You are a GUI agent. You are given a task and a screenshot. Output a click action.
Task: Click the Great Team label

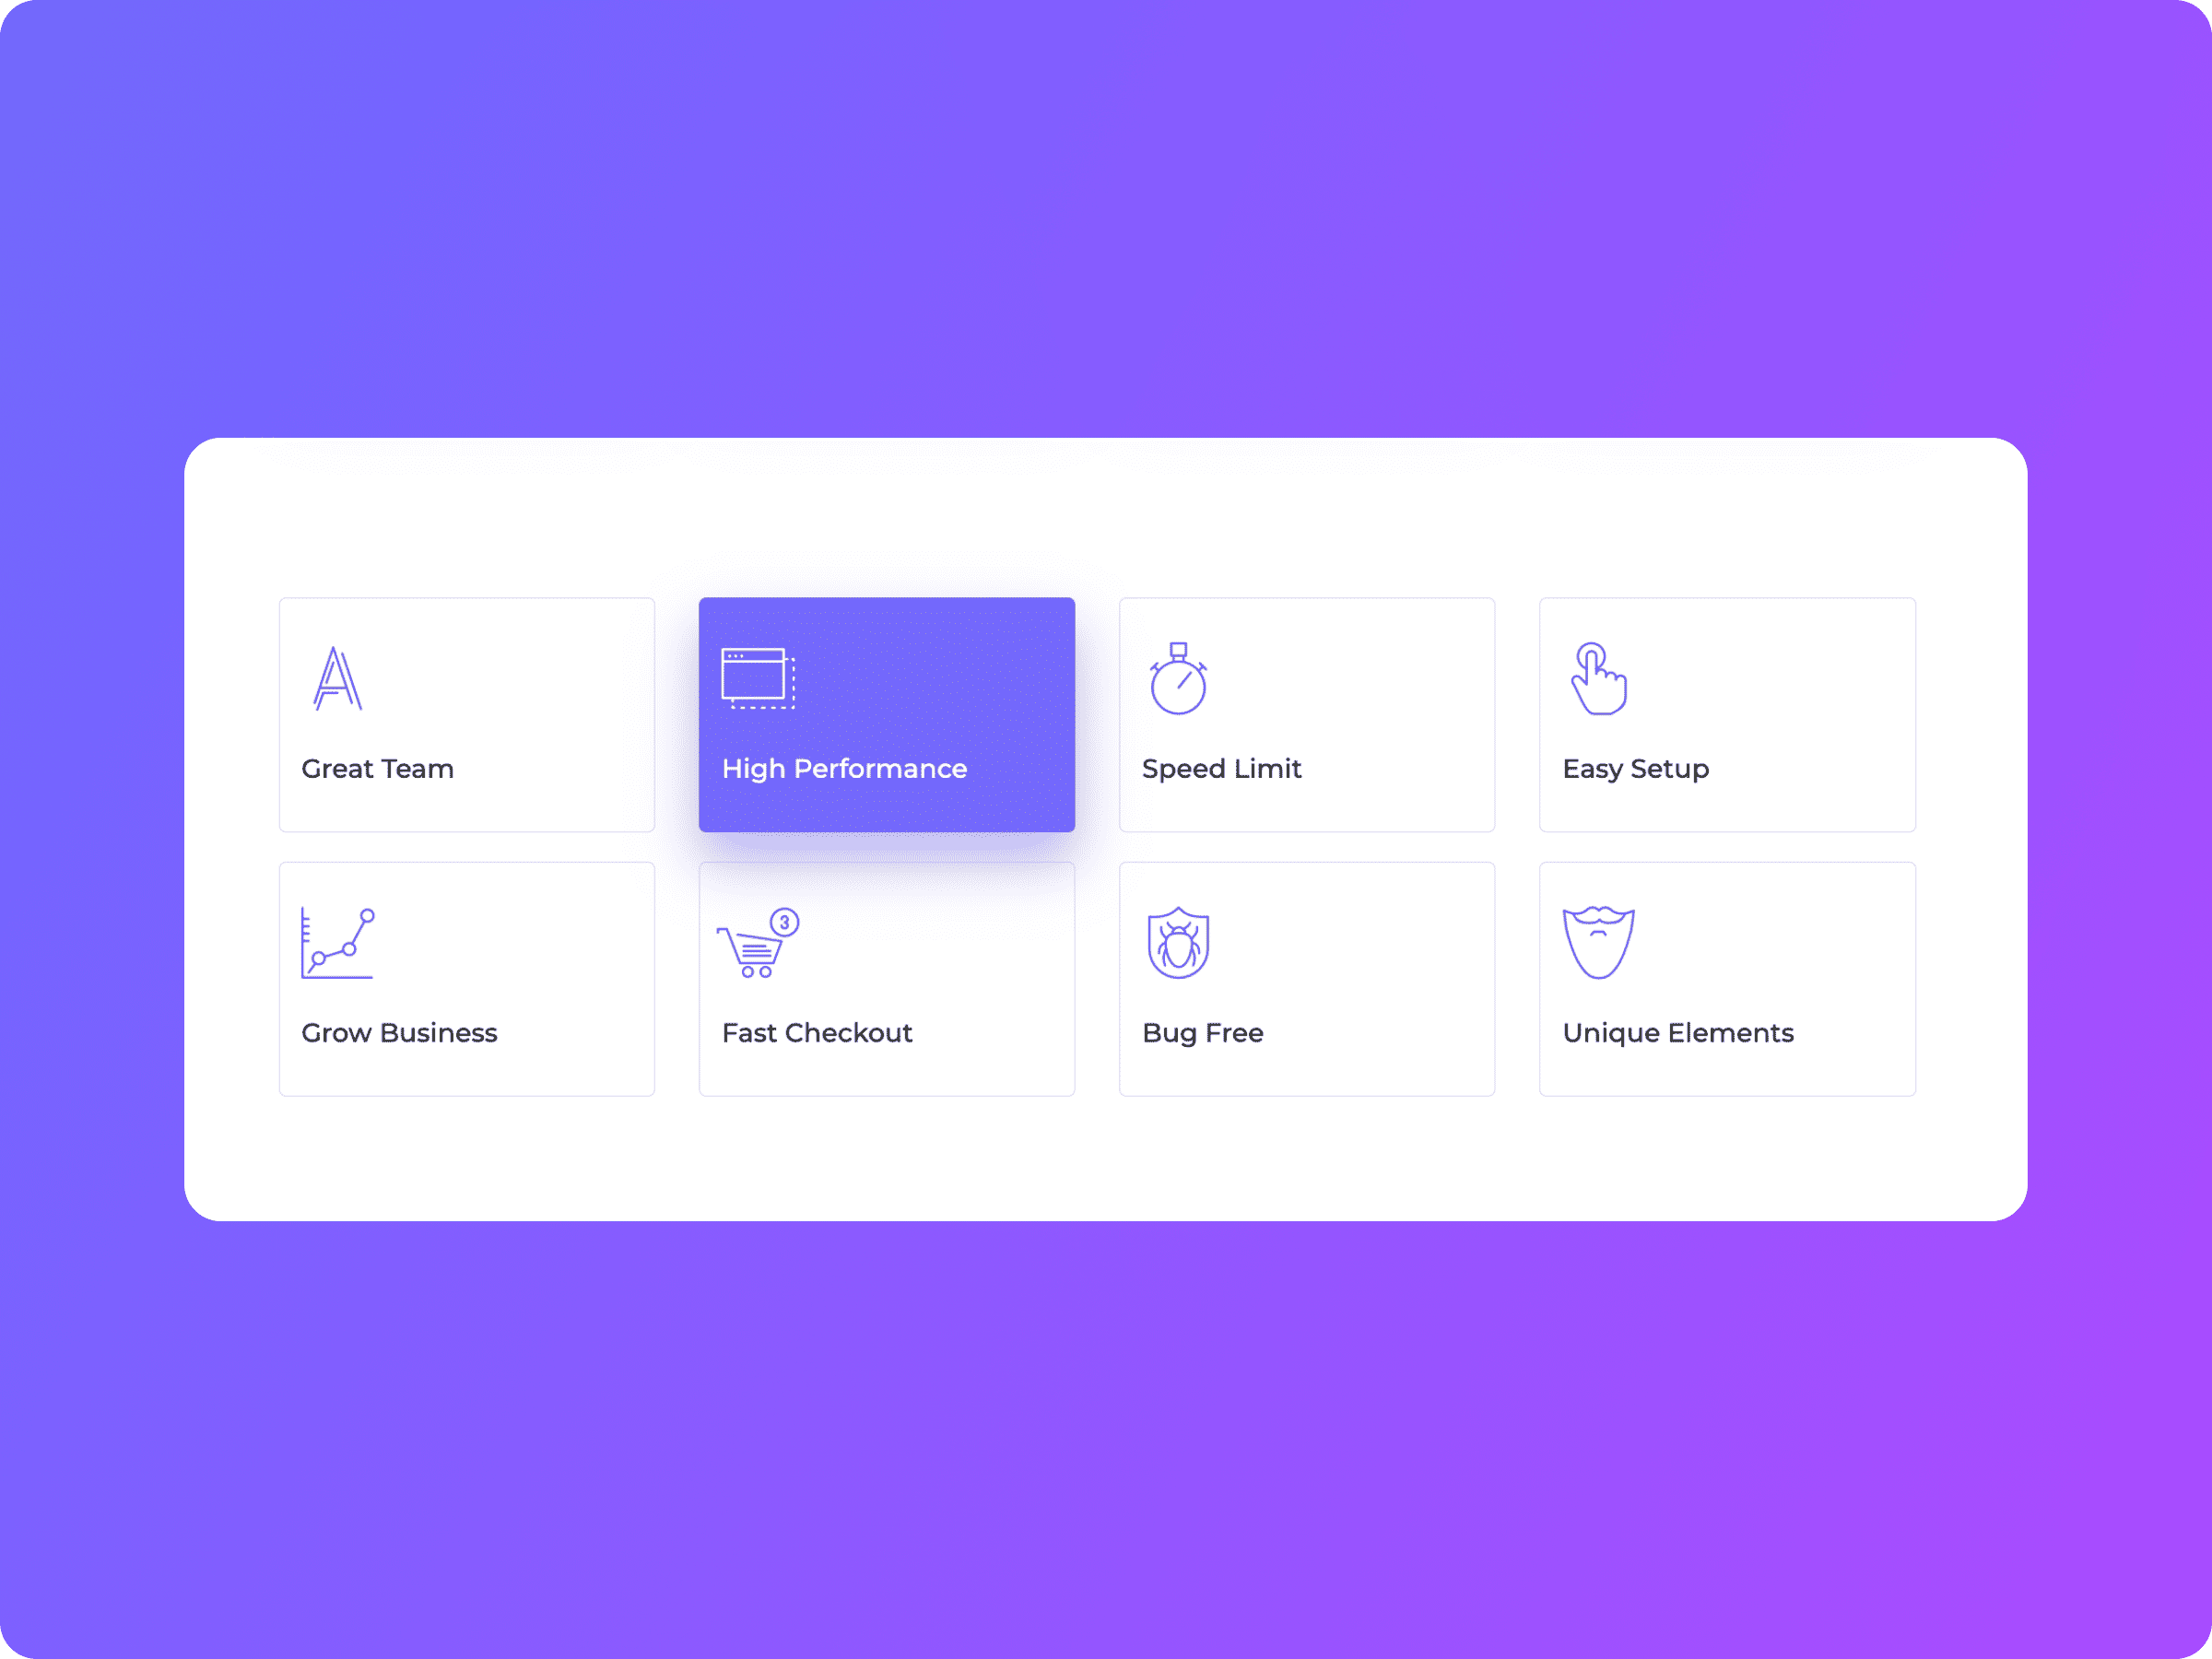click(377, 769)
